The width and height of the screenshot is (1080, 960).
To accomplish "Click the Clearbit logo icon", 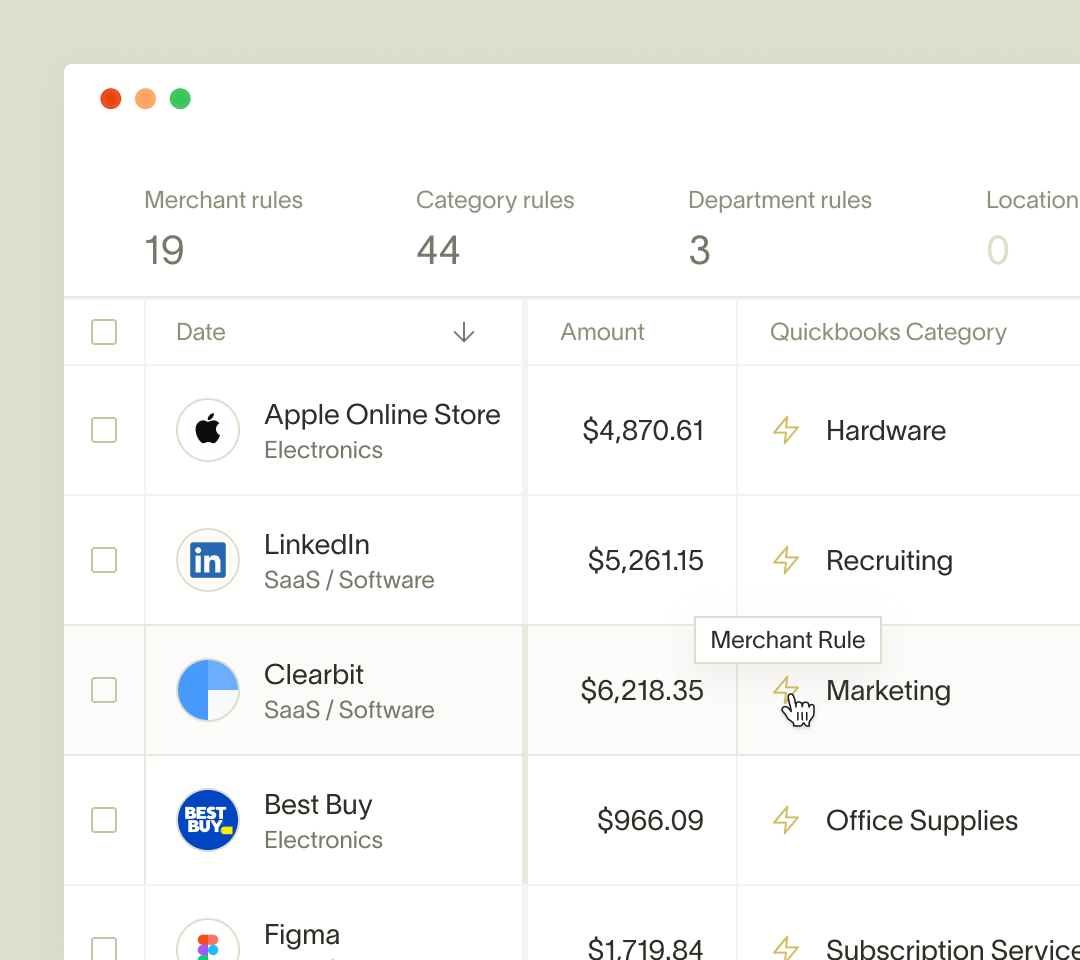I will click(x=208, y=690).
